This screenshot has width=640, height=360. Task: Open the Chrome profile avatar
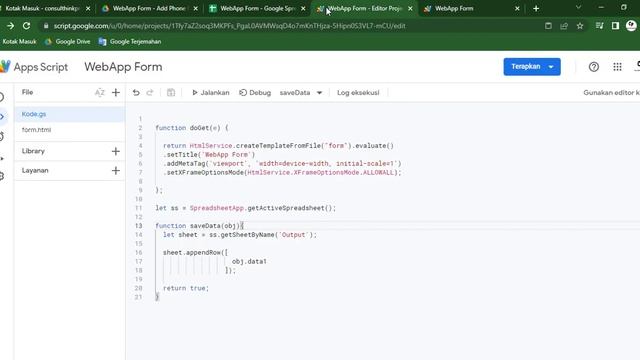(631, 26)
